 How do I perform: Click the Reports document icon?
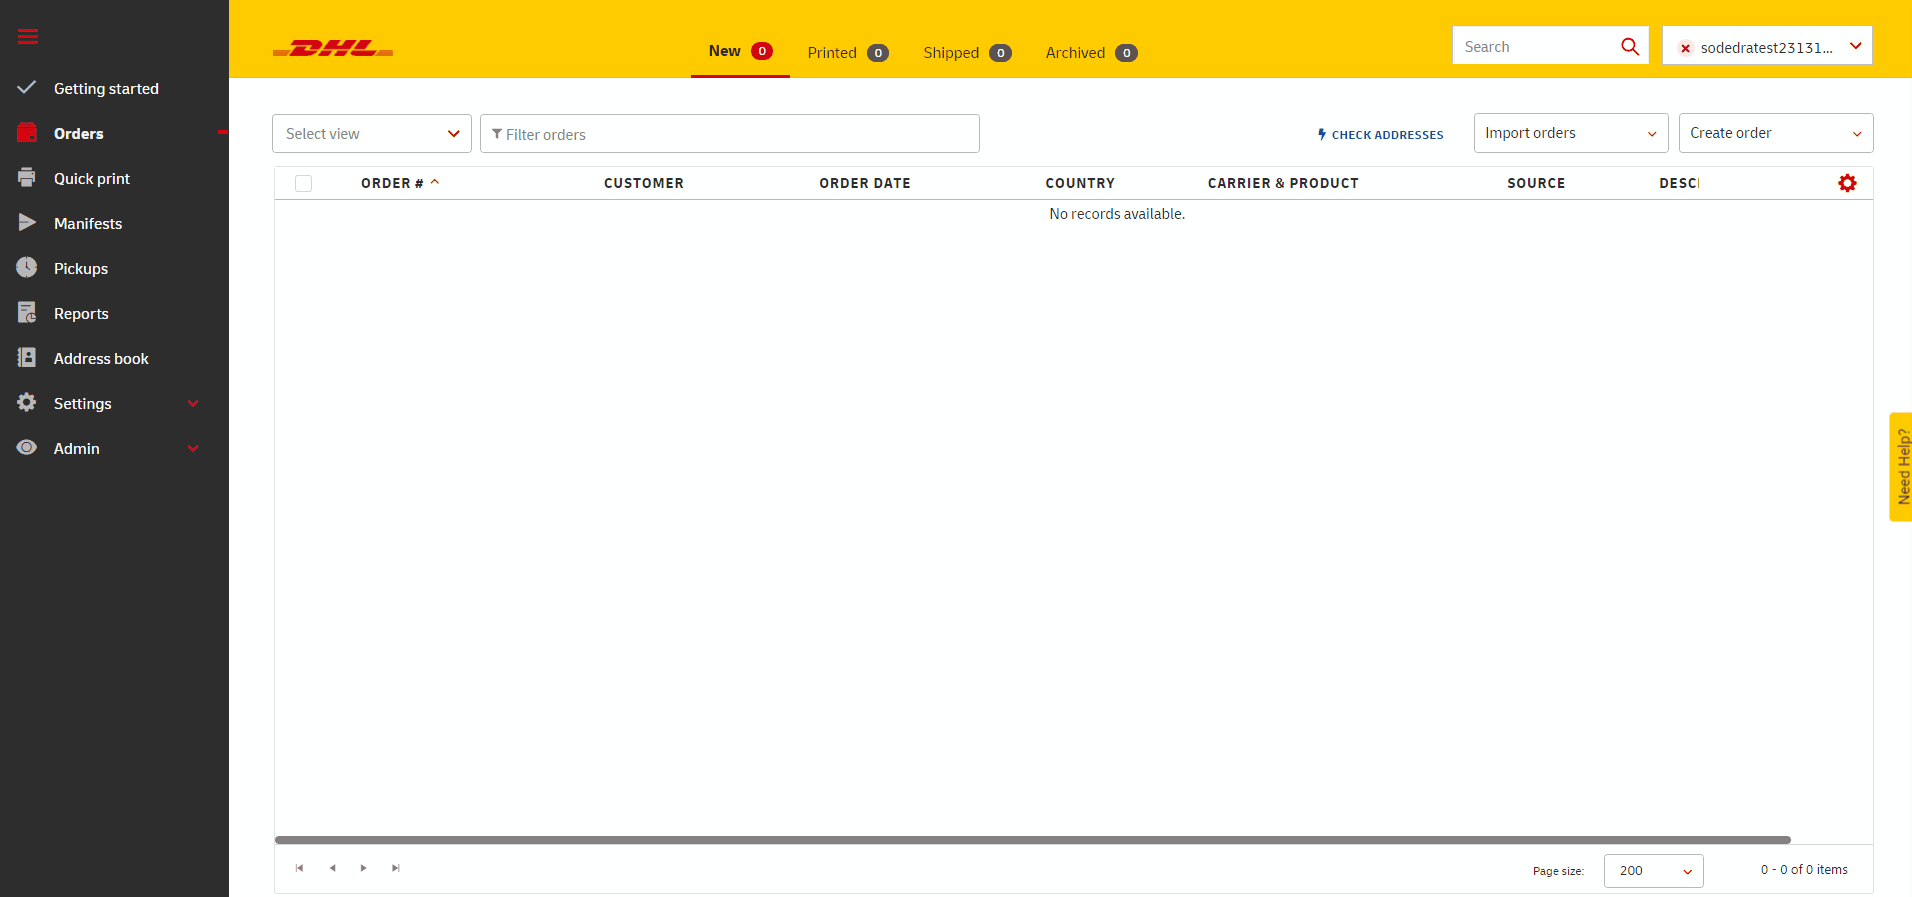click(27, 312)
